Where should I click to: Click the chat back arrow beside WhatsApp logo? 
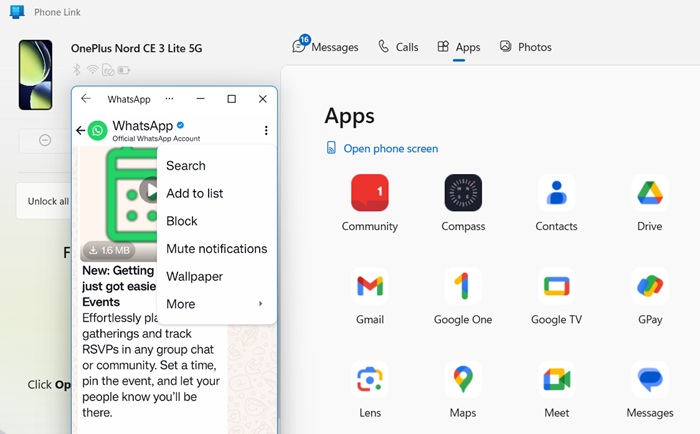[x=80, y=130]
